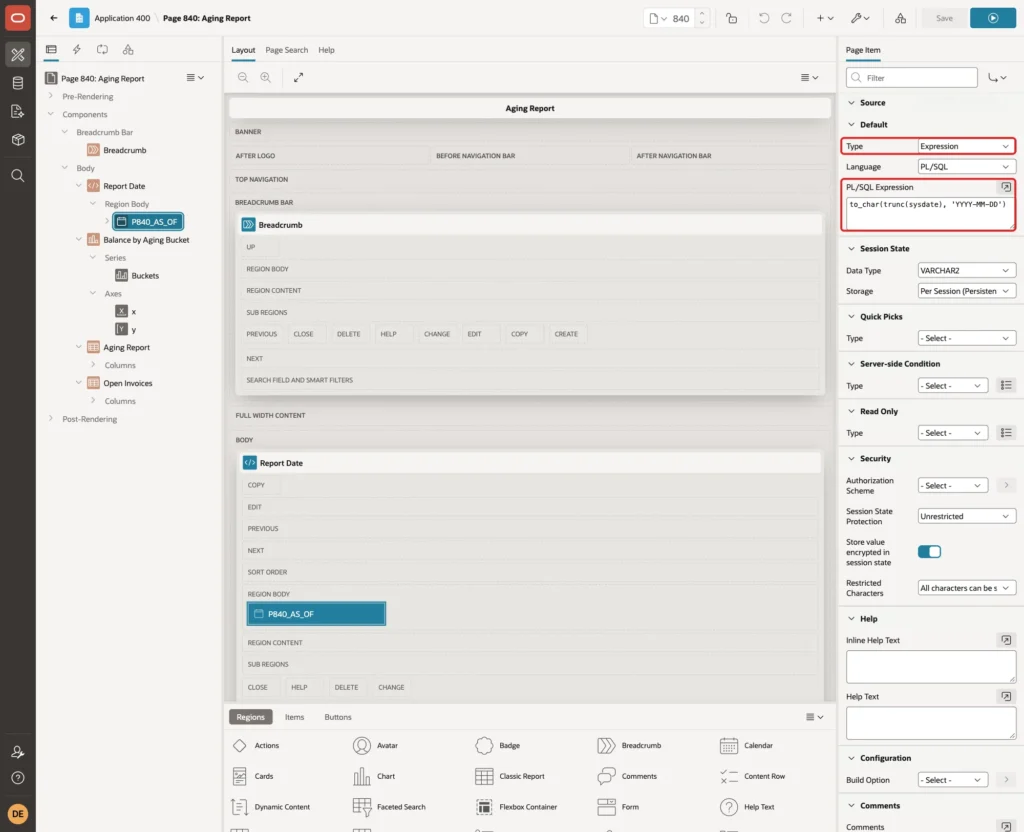The image size is (1024, 832).
Task: Redo the last change
Action: pyautogui.click(x=786, y=18)
